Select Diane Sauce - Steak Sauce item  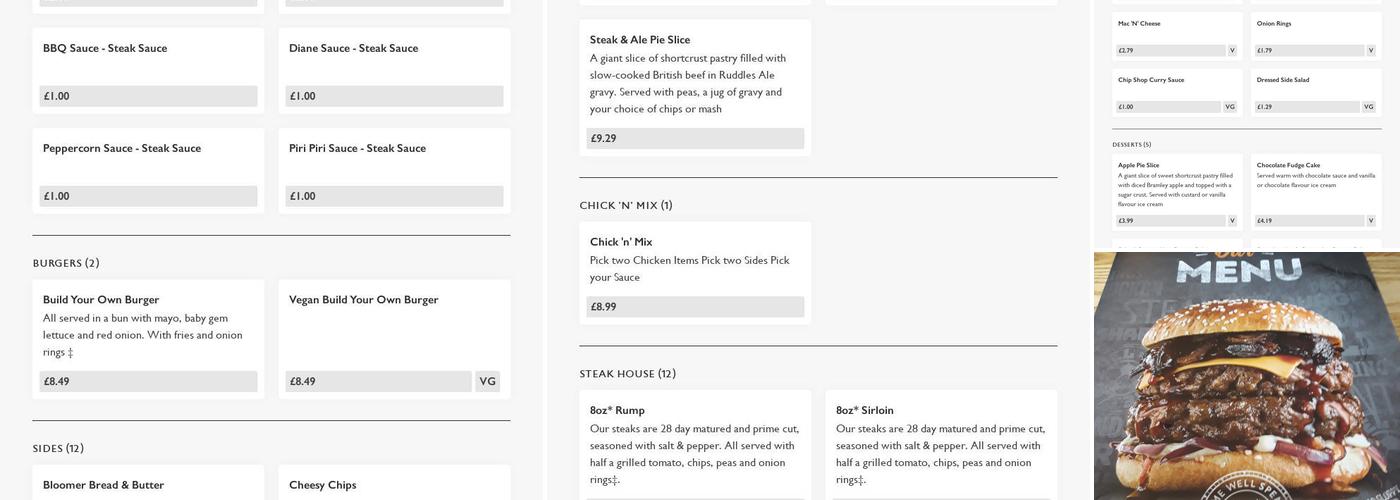353,48
